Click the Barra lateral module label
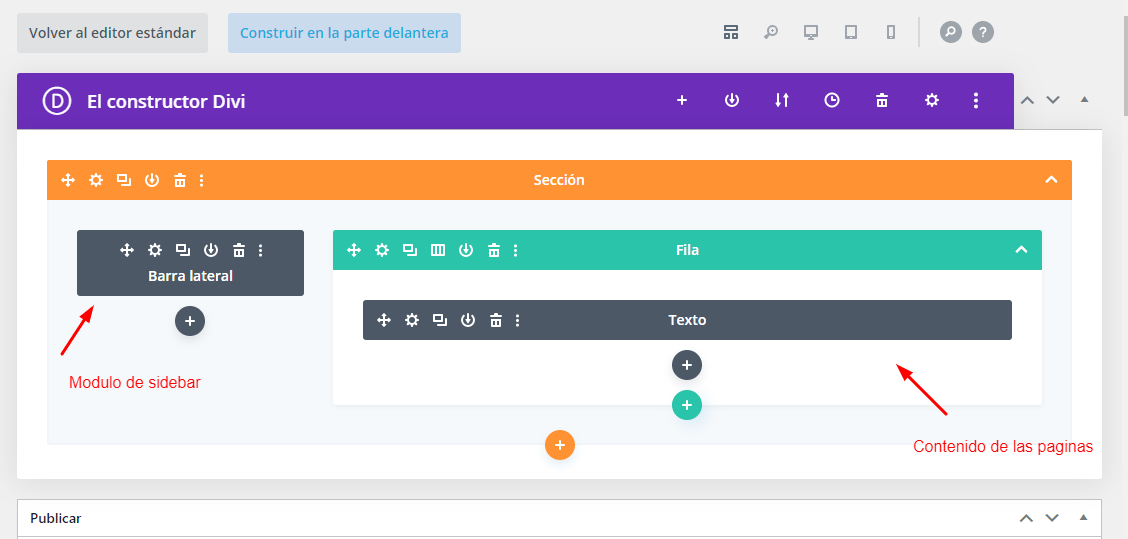This screenshot has height=539, width=1128. (190, 276)
